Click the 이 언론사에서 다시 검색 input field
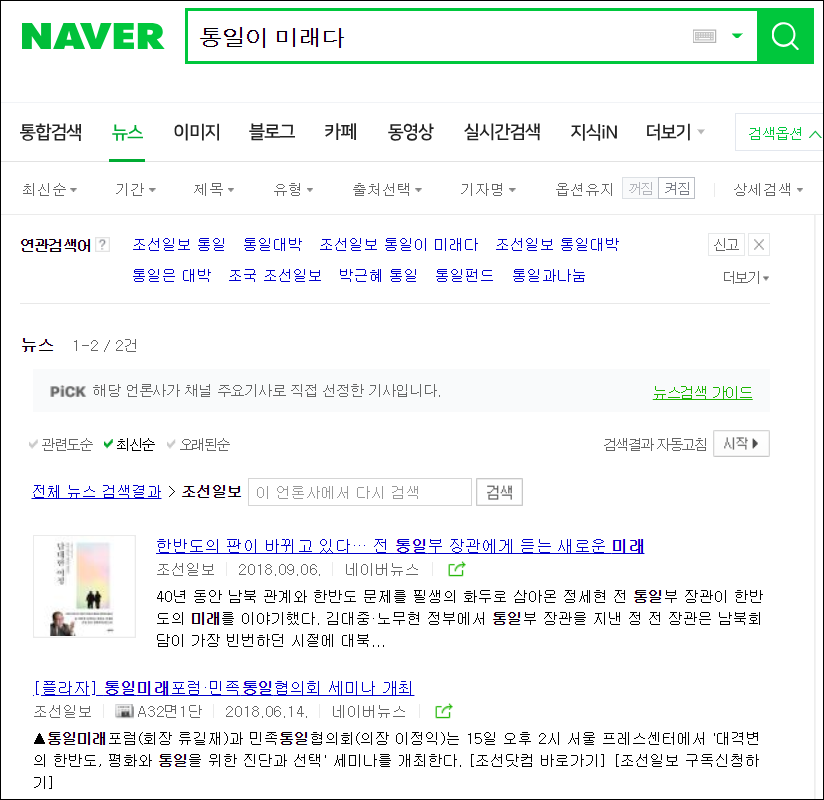824x800 pixels. [x=360, y=492]
